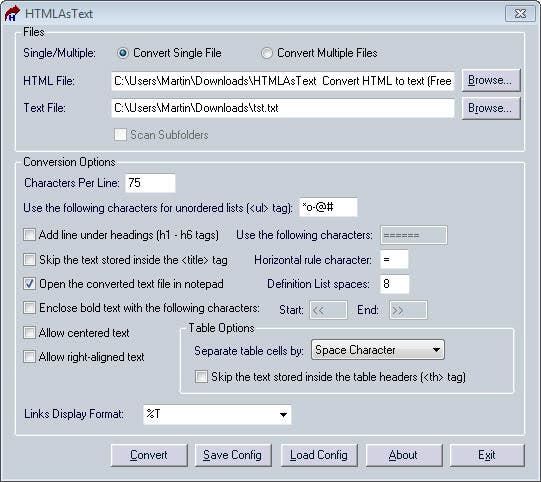Click the Text File path field
This screenshot has width=541, height=482.
coord(283,108)
